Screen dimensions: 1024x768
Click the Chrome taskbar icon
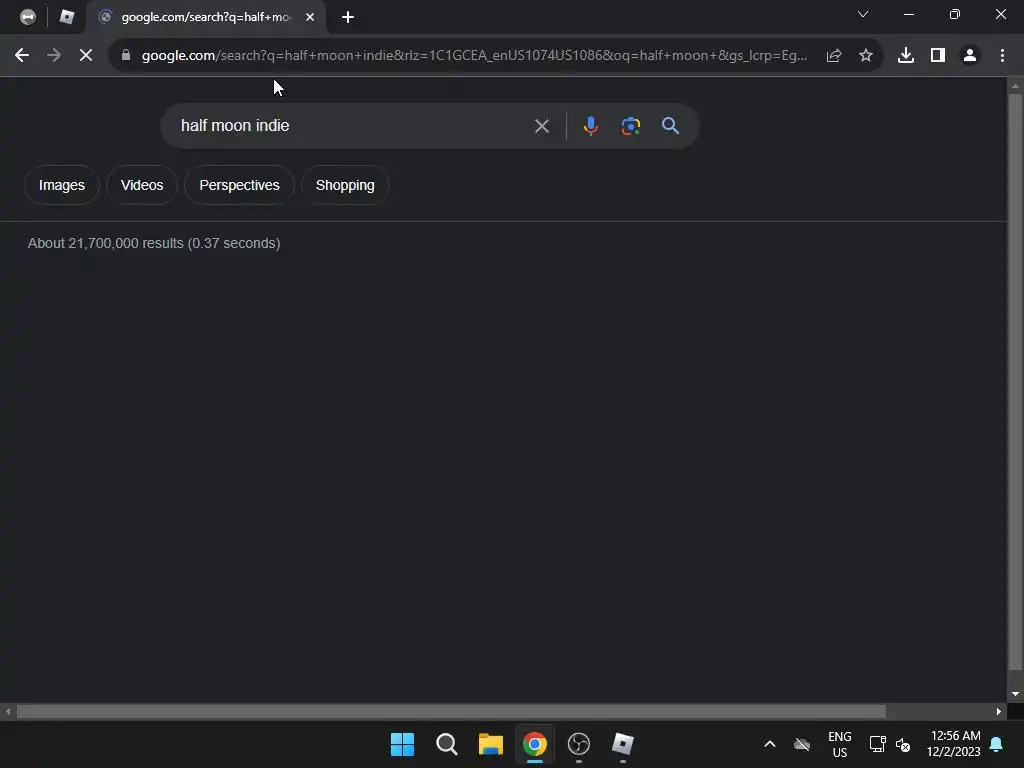pos(535,744)
